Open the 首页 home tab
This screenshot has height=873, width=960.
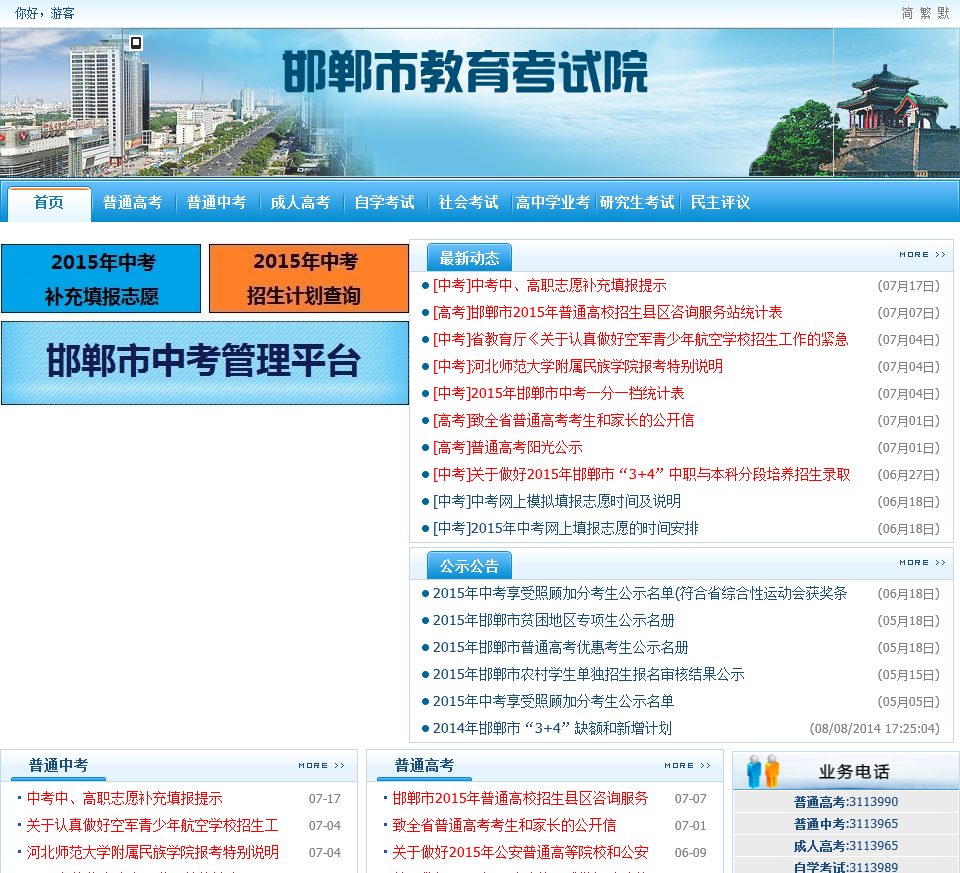(x=49, y=203)
